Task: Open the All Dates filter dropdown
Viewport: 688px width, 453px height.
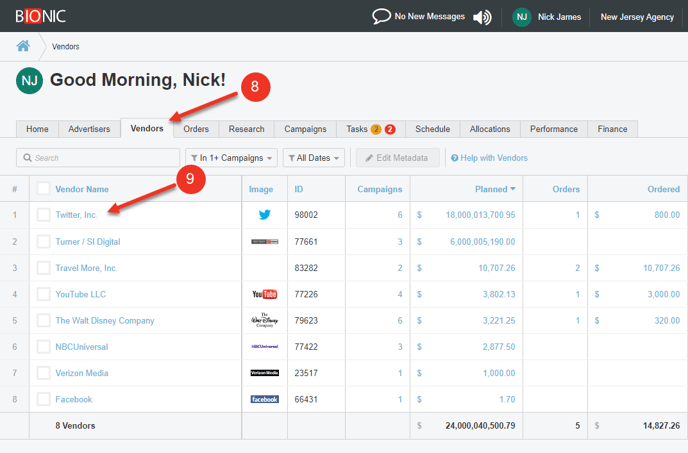Action: (x=314, y=158)
